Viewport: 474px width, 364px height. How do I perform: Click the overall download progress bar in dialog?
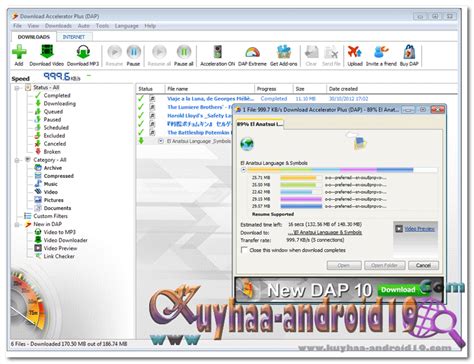pyautogui.click(x=342, y=170)
